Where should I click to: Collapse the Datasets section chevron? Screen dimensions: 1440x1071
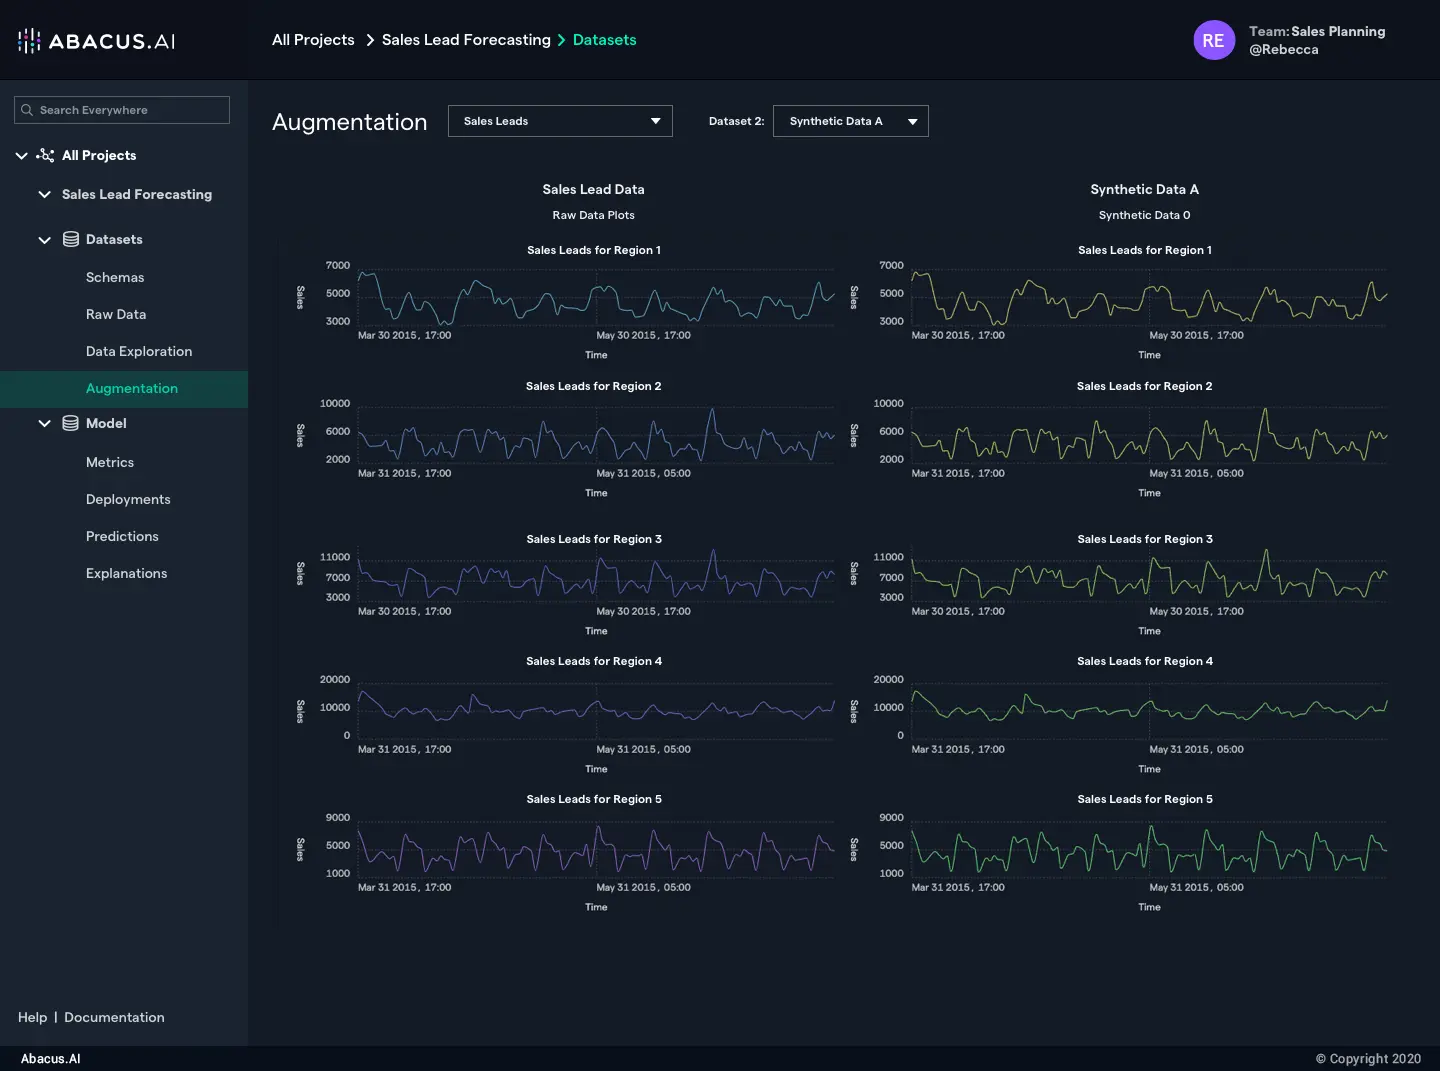(44, 239)
